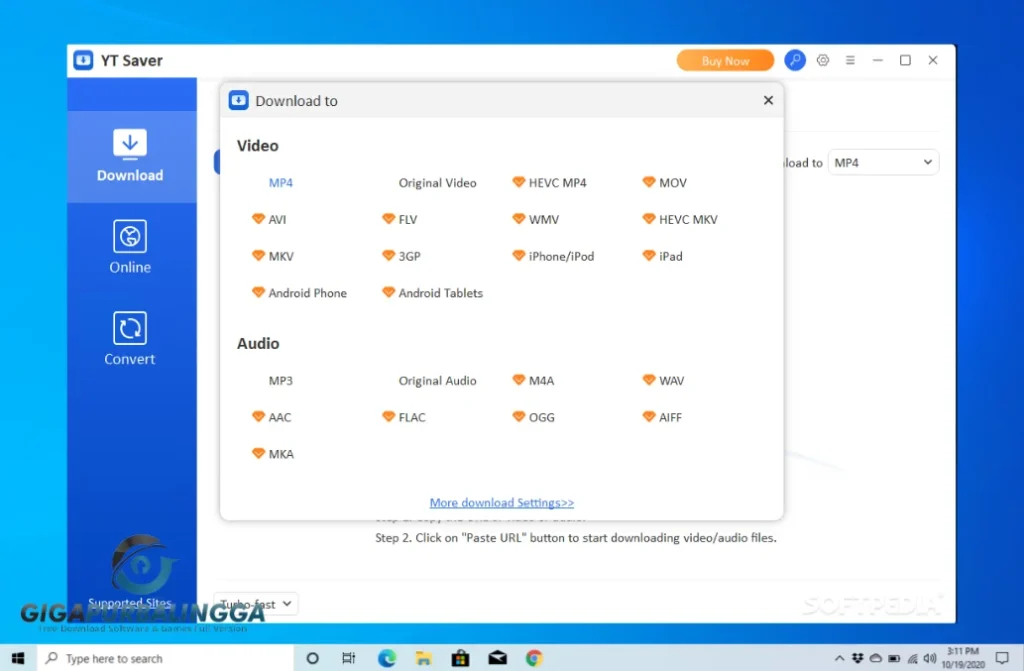
Task: Open the hamburger menu icon
Action: [849, 60]
